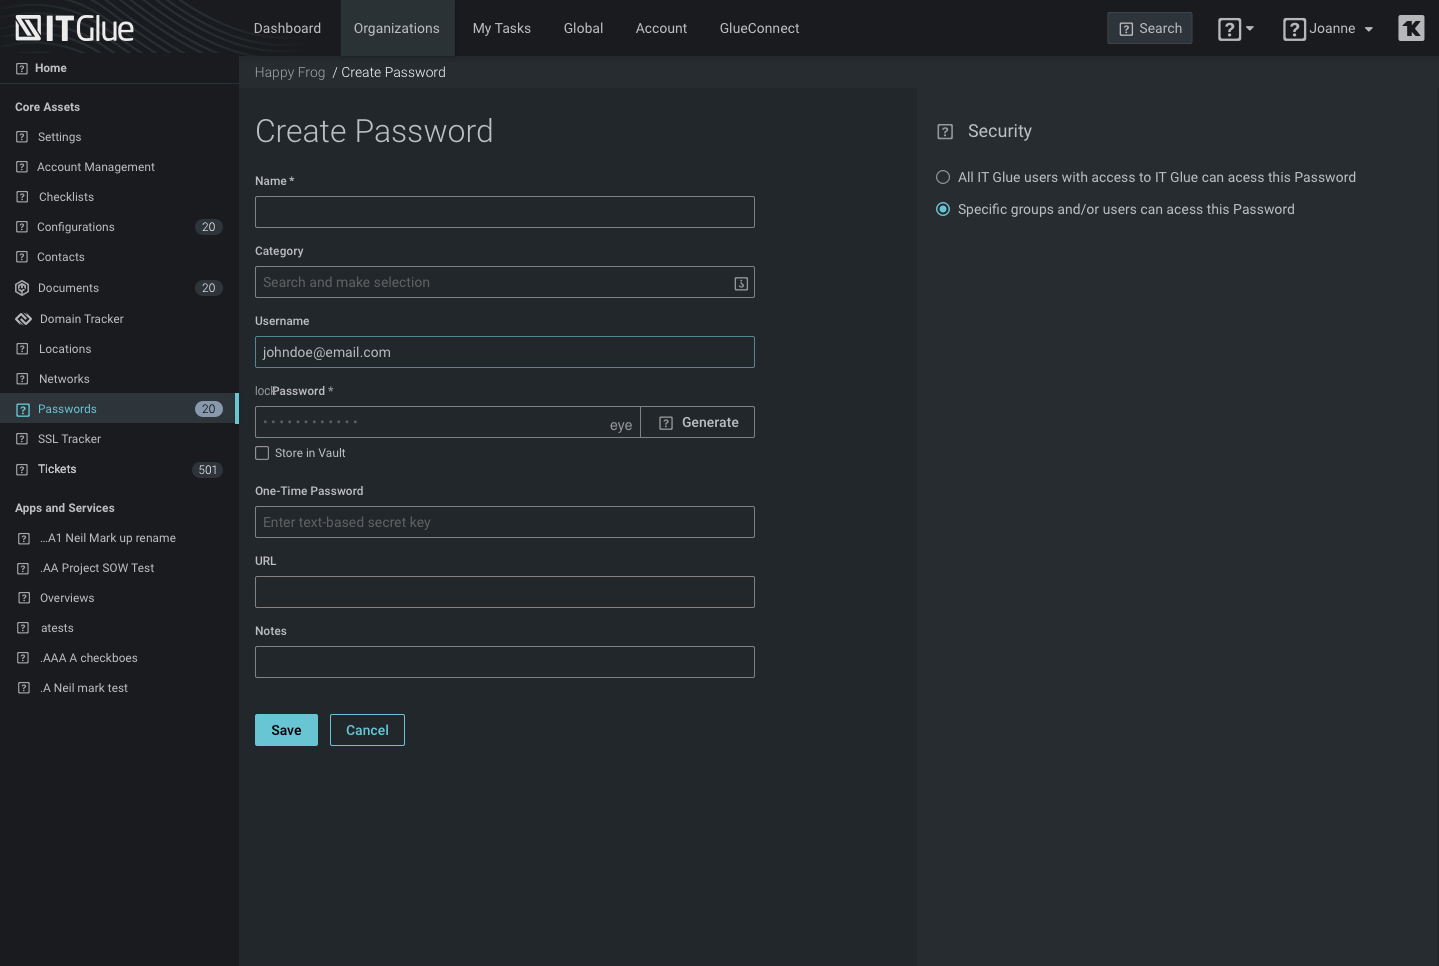Viewport: 1439px width, 966px height.
Task: Open Account Management in sidebar
Action: click(x=96, y=167)
